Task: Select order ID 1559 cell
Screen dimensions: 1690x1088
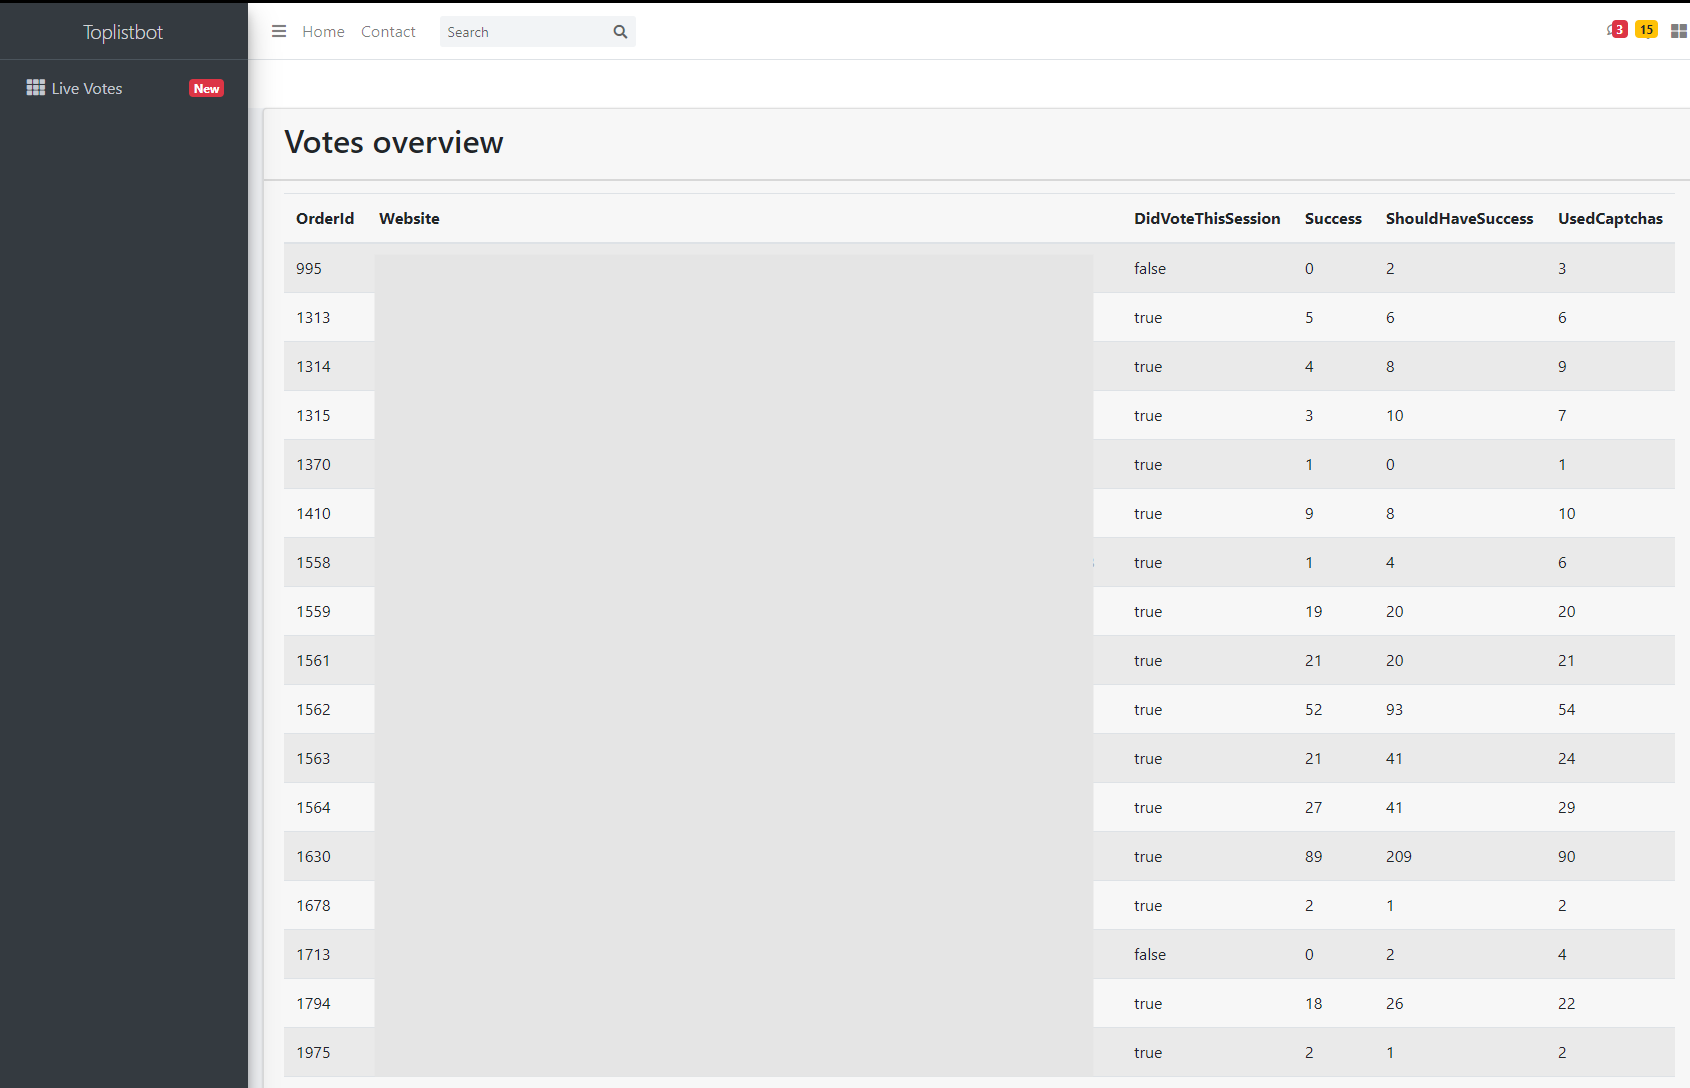Action: point(313,612)
